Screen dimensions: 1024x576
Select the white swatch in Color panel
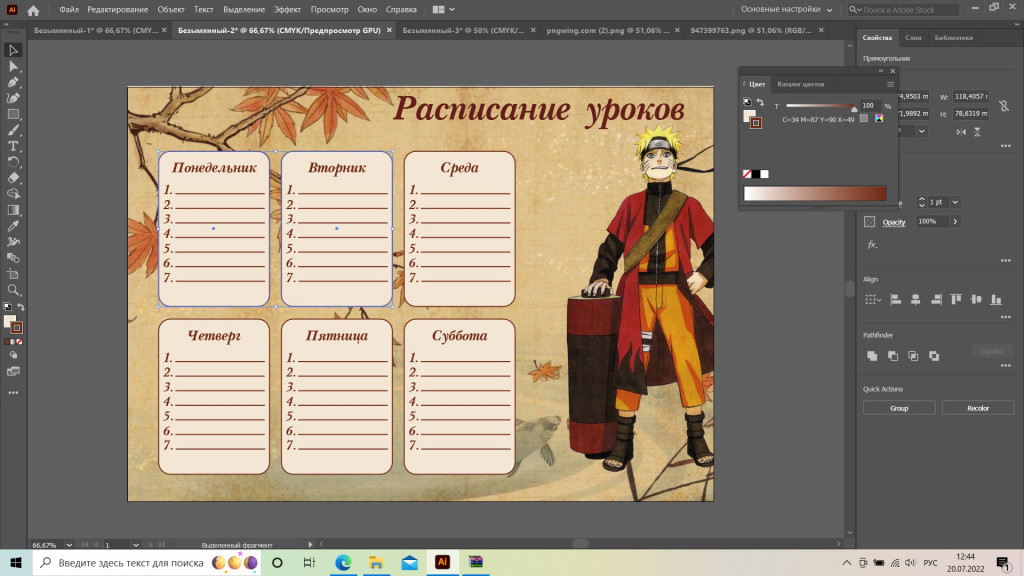pos(765,174)
